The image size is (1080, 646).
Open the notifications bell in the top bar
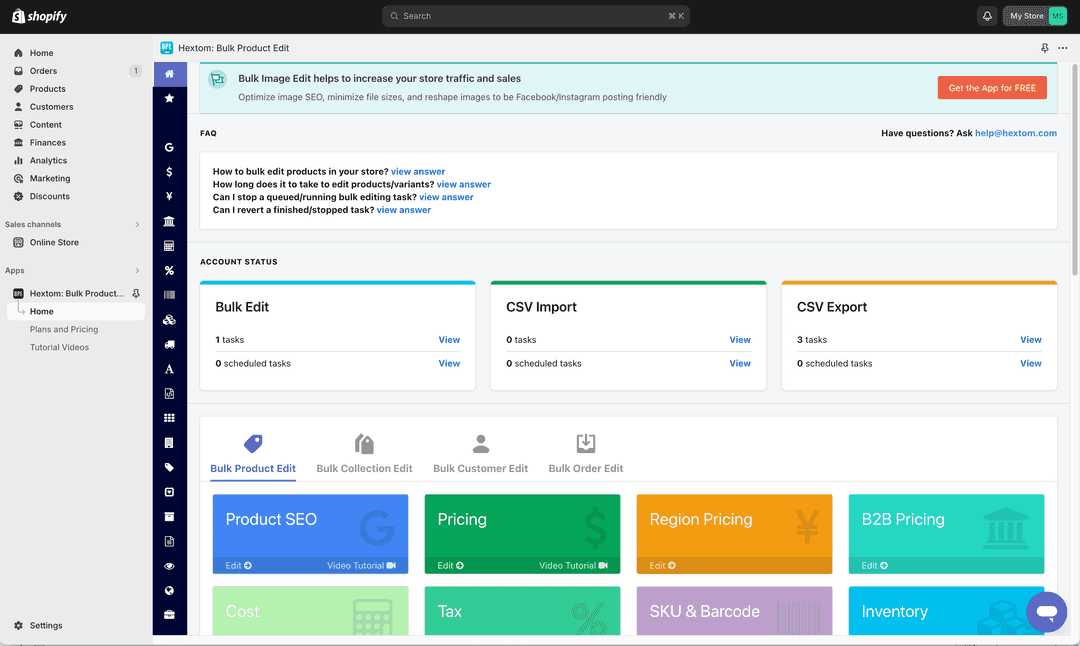[x=985, y=16]
